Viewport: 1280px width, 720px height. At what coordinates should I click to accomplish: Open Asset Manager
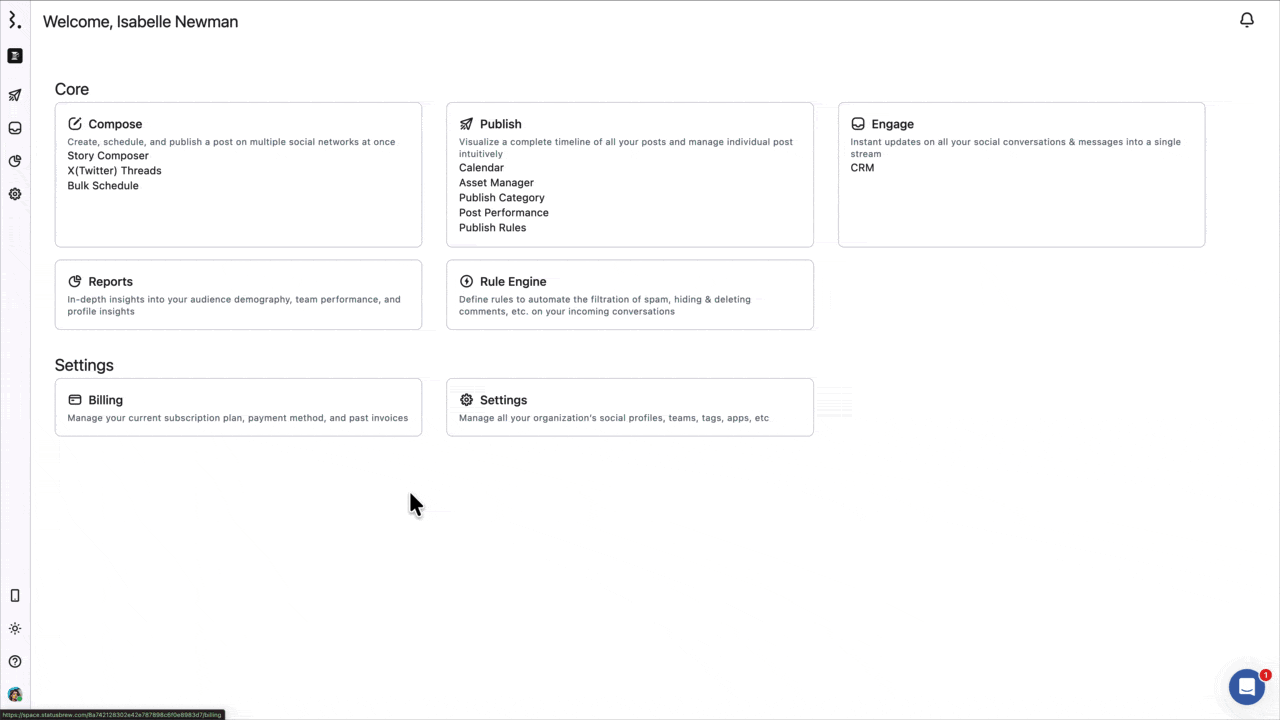tap(496, 183)
